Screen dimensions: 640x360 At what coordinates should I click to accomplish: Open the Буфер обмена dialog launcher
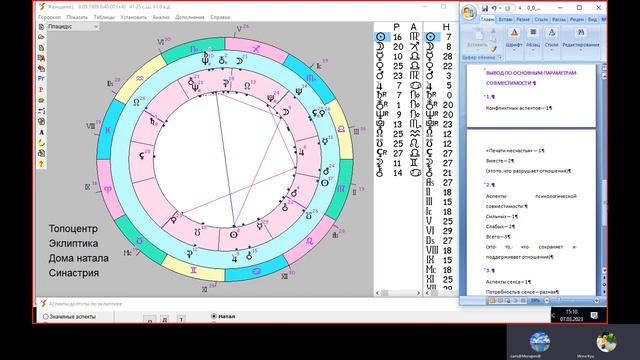[x=500, y=58]
